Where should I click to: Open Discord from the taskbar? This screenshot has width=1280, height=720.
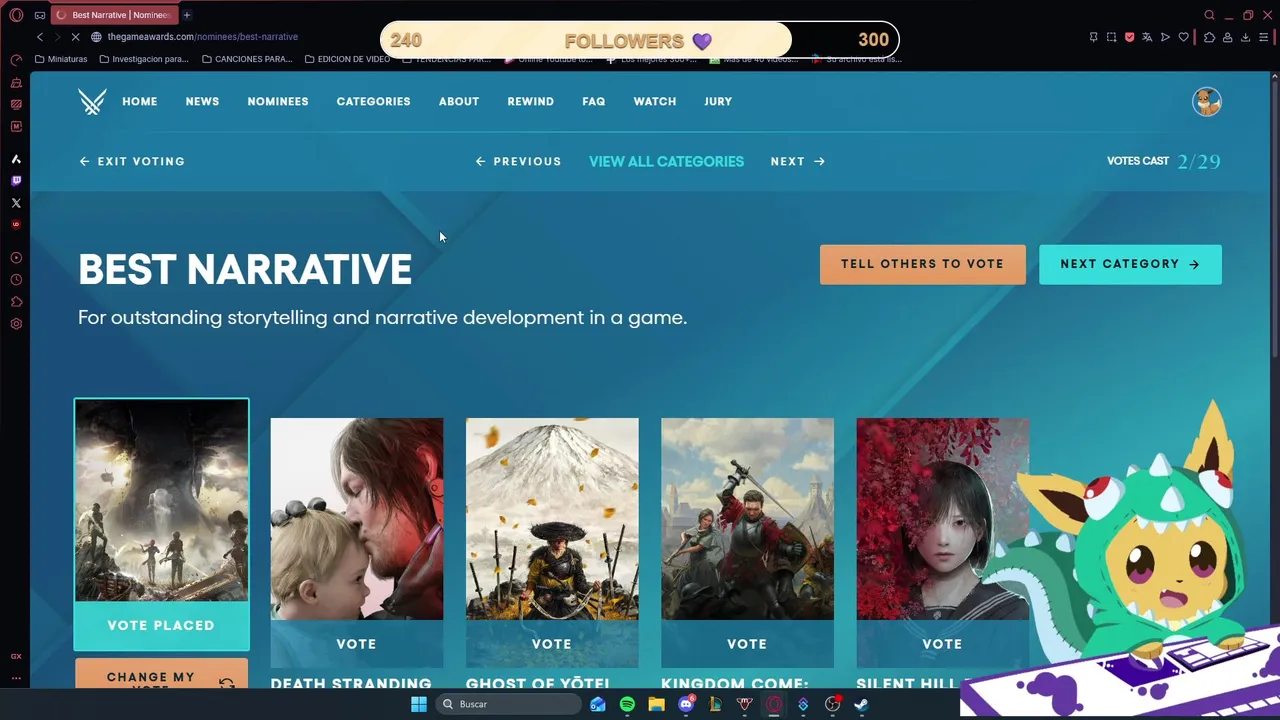[x=686, y=704]
